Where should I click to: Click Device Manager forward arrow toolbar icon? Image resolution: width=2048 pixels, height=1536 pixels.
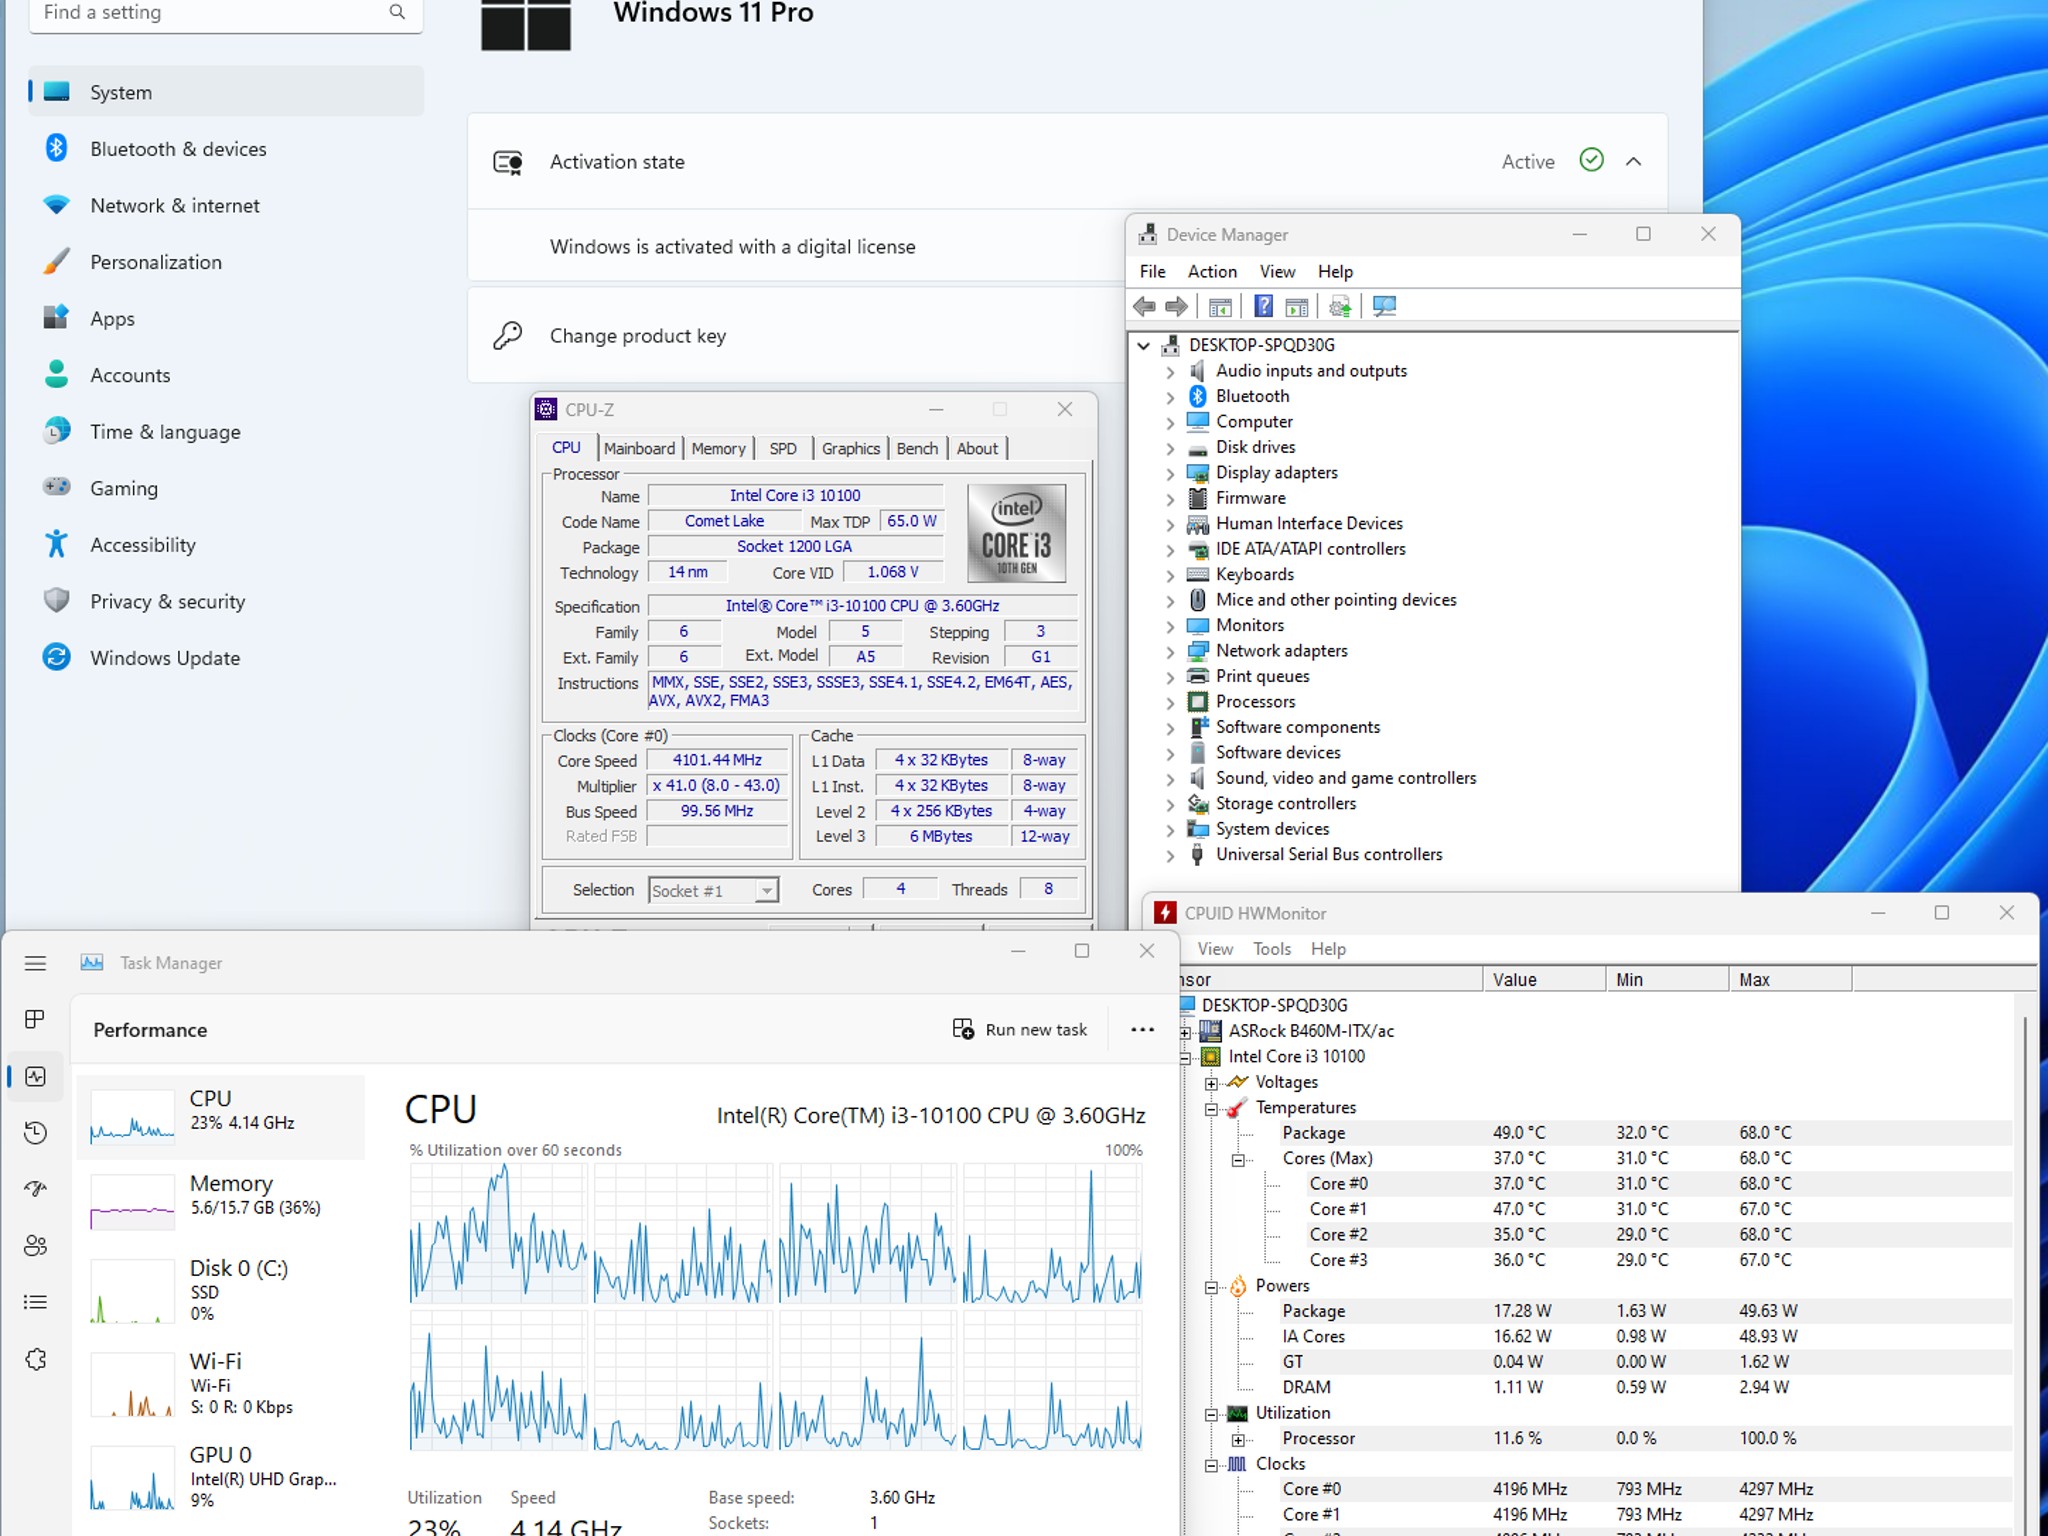click(x=1177, y=307)
